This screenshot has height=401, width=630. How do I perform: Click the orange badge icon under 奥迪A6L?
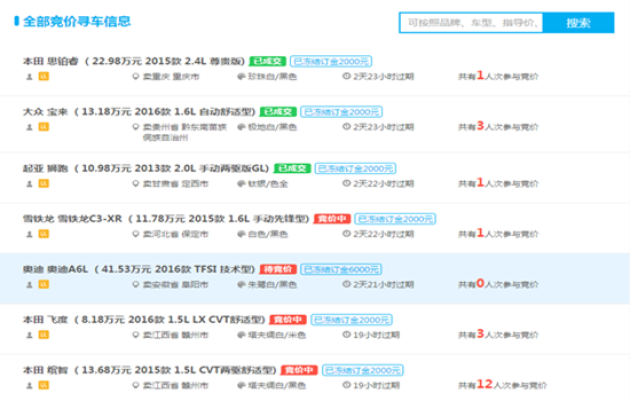coord(43,284)
